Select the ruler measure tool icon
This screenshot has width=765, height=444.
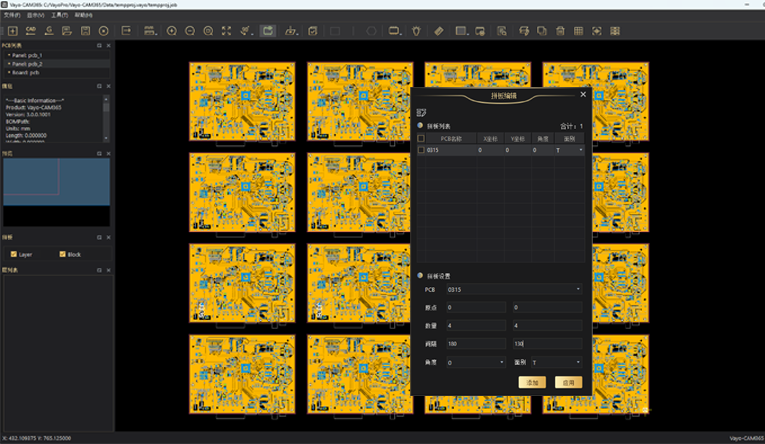439,31
